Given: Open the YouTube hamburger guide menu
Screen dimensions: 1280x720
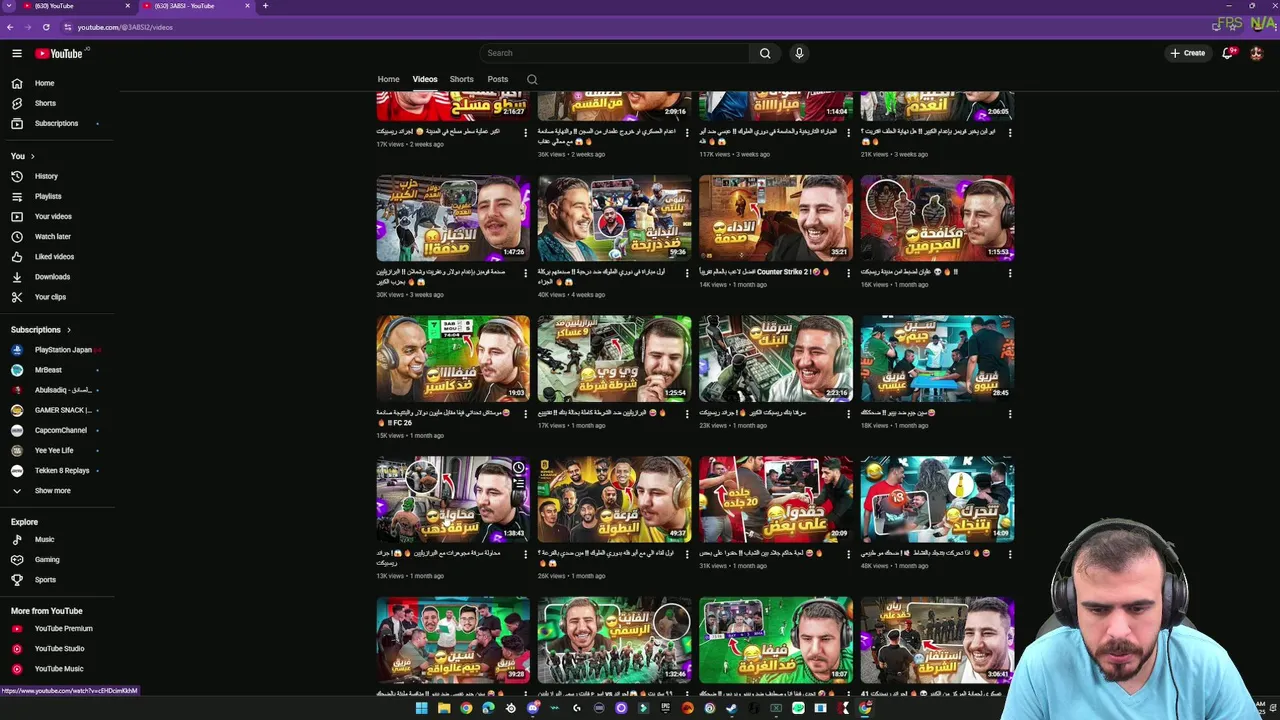Looking at the screenshot, I should tap(17, 53).
